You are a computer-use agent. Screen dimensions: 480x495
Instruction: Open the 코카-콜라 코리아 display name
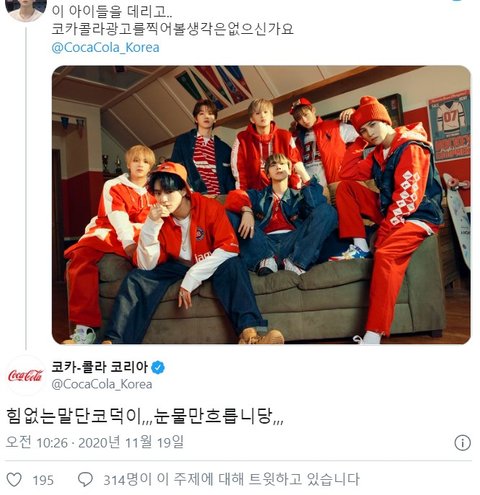(x=99, y=367)
